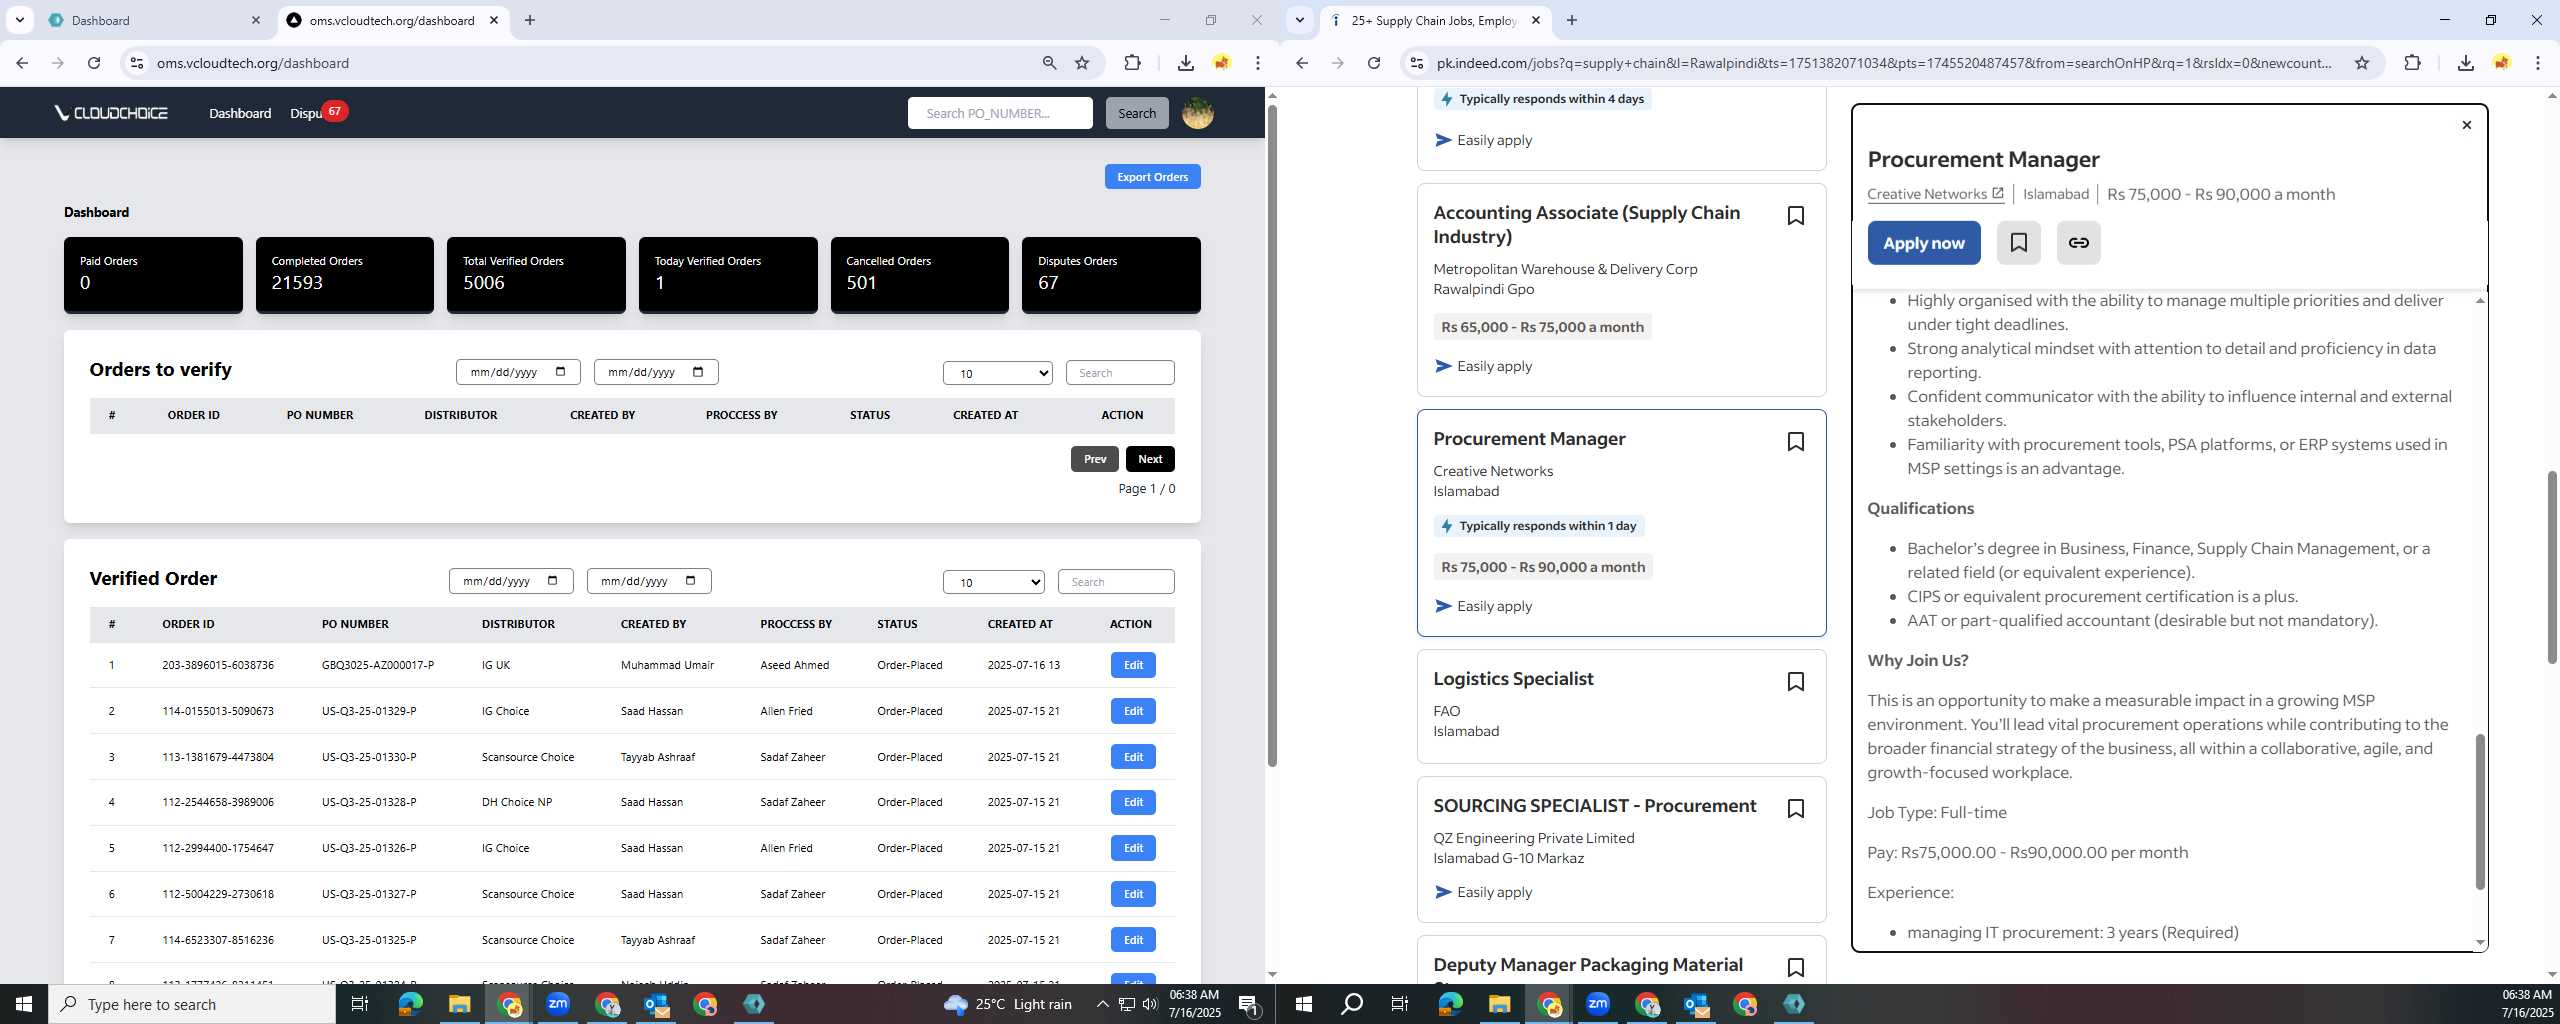Click Export Orders button
This screenshot has height=1024, width=2560.
[x=1152, y=177]
